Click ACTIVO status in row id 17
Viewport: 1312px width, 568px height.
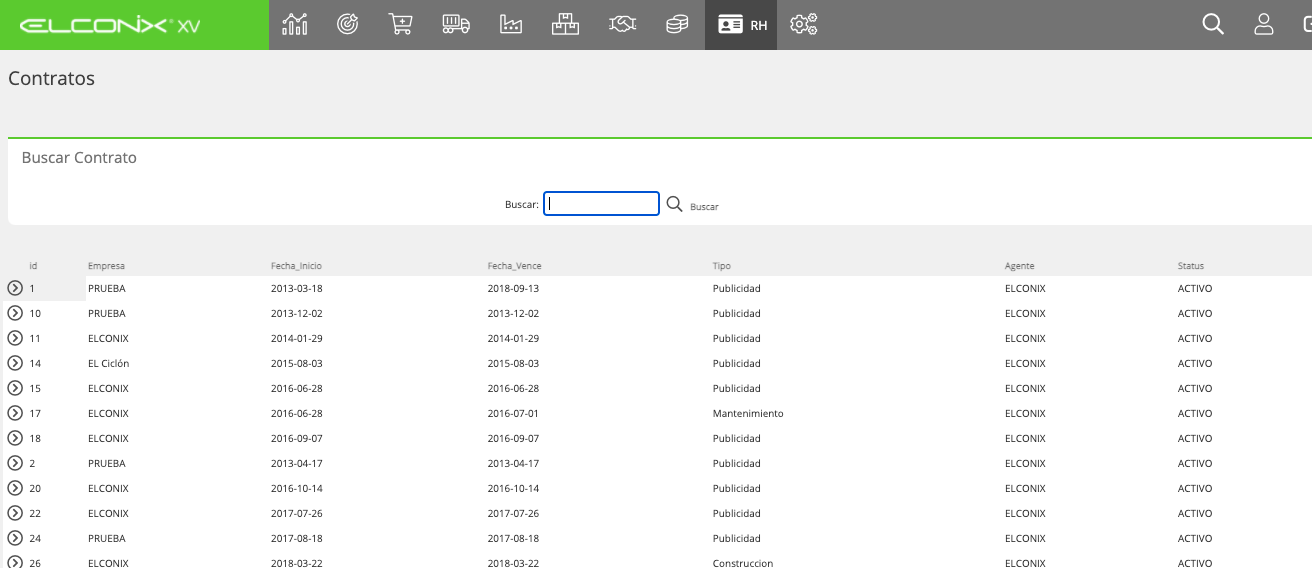(x=1195, y=413)
